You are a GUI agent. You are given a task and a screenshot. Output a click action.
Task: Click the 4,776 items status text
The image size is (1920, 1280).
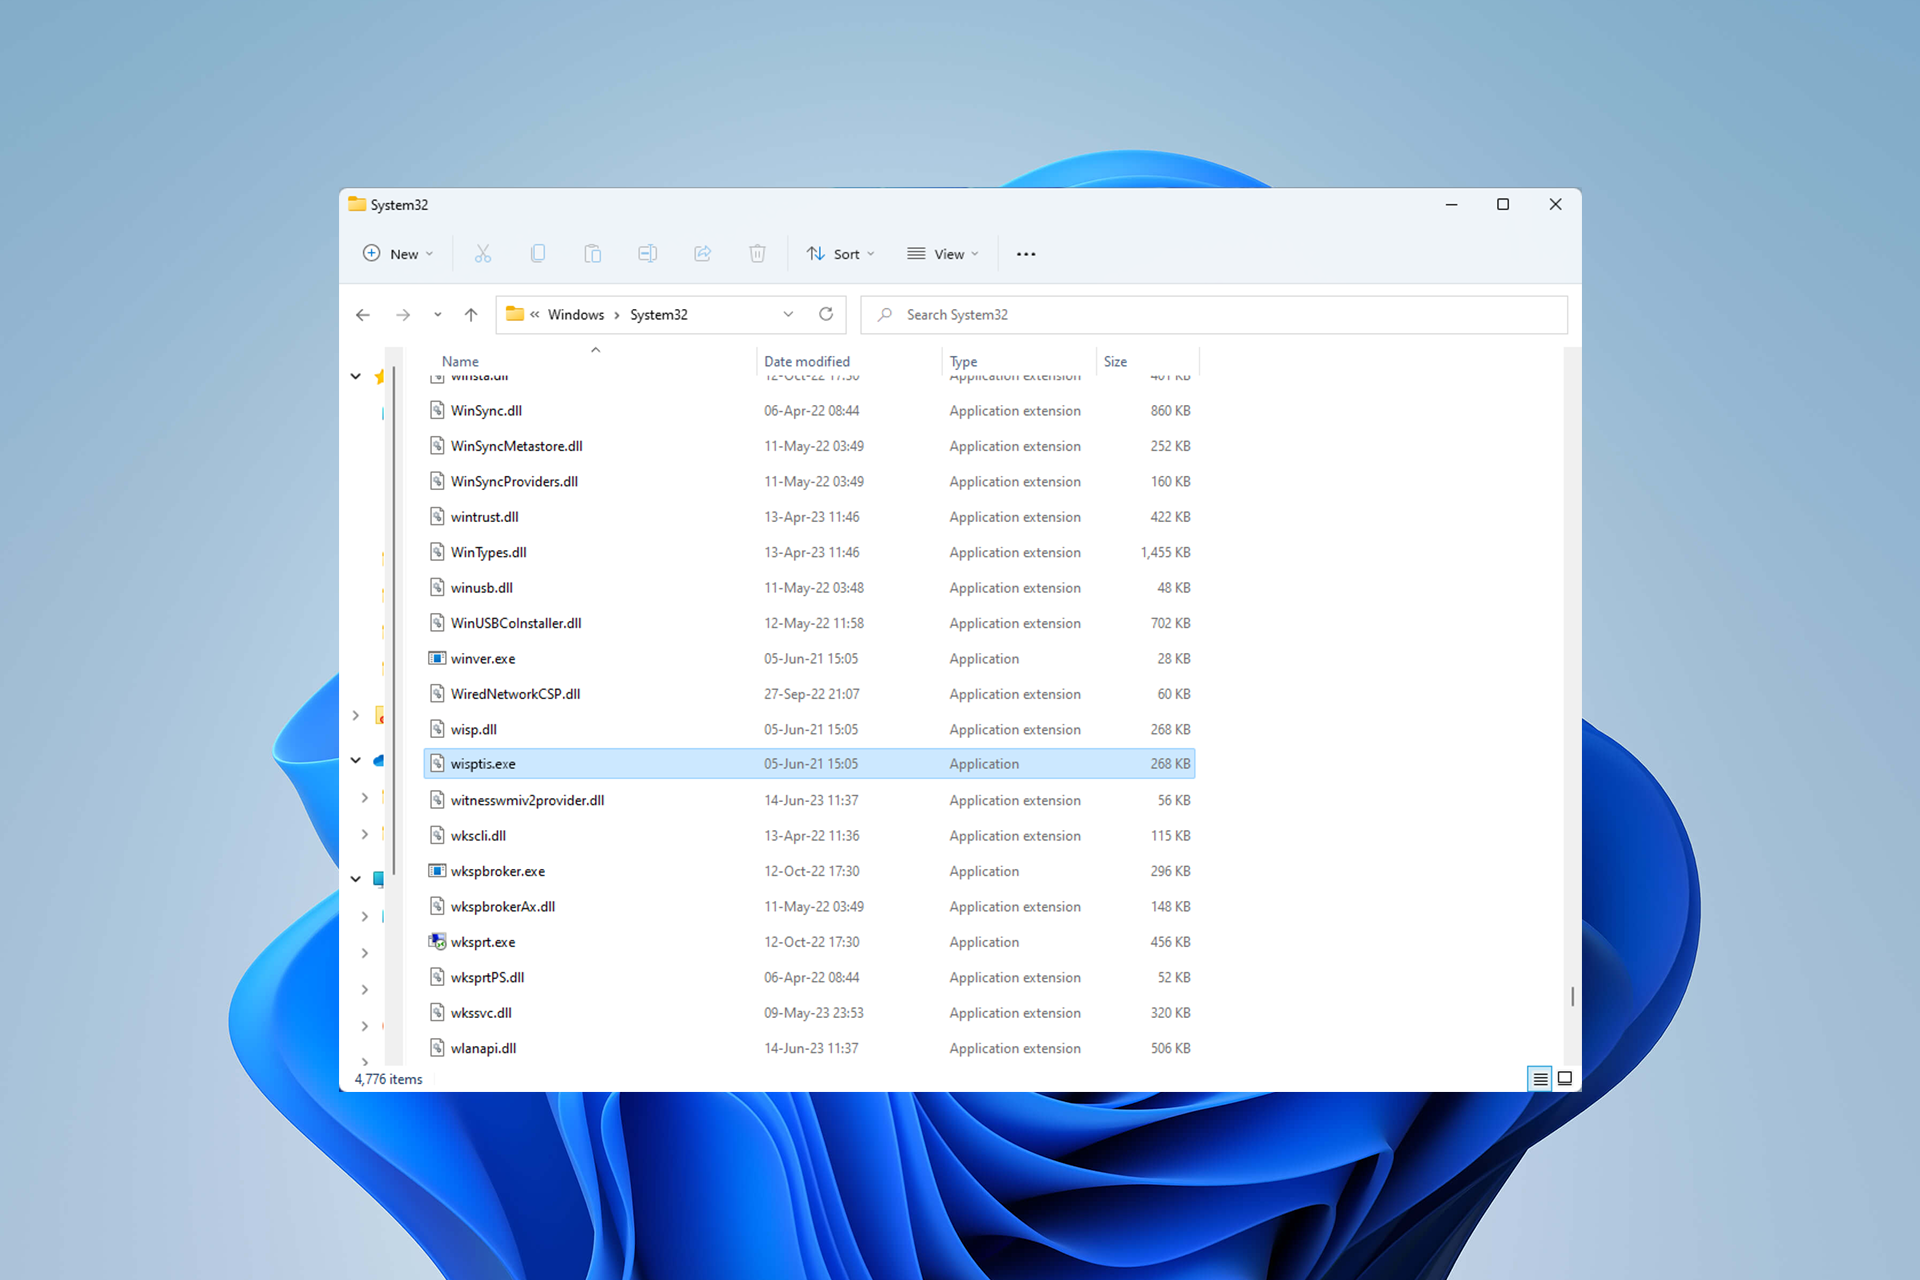click(388, 1079)
